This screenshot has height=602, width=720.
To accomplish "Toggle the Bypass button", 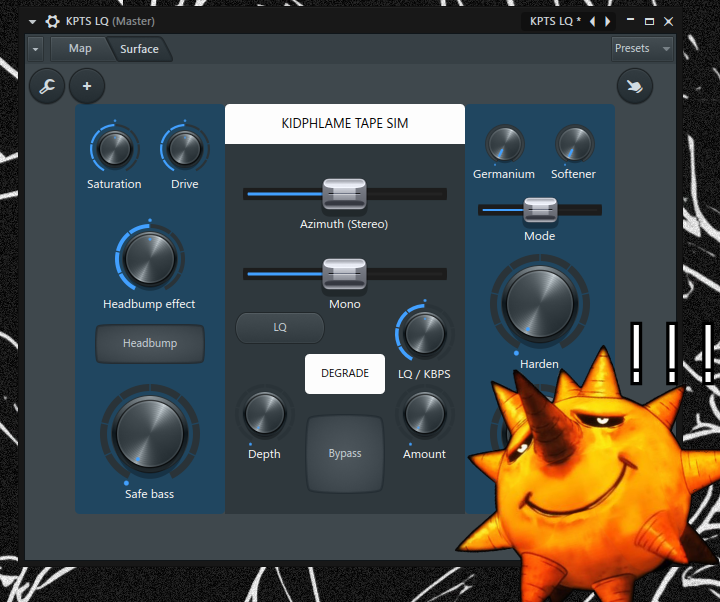I will [x=345, y=454].
